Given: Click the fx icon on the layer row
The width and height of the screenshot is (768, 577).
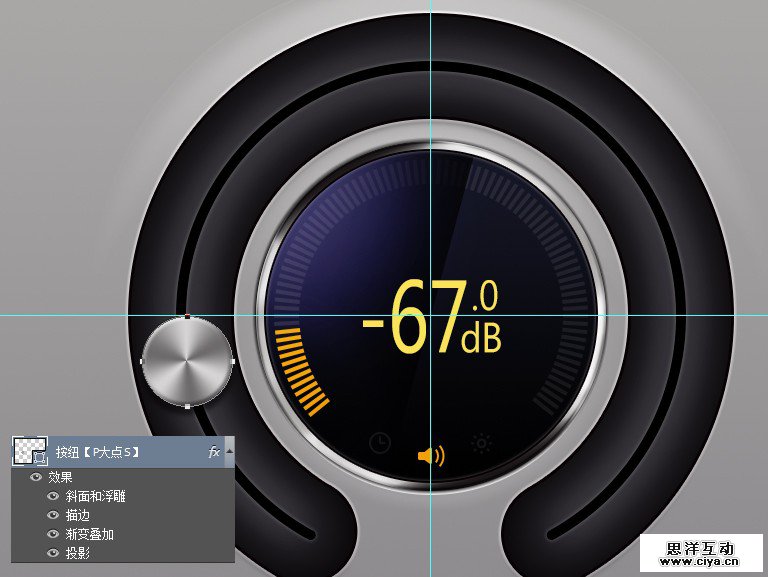Looking at the screenshot, I should 213,452.
